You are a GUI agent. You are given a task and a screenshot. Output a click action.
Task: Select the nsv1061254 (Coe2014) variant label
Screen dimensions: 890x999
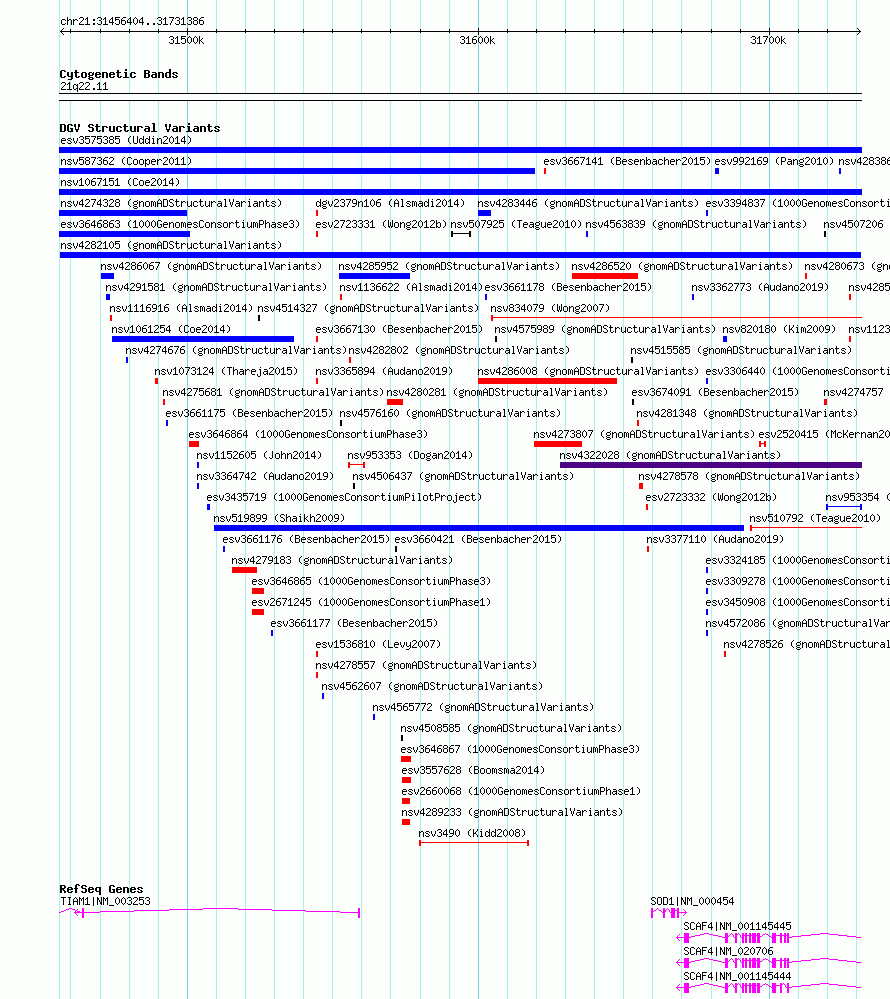coord(171,329)
